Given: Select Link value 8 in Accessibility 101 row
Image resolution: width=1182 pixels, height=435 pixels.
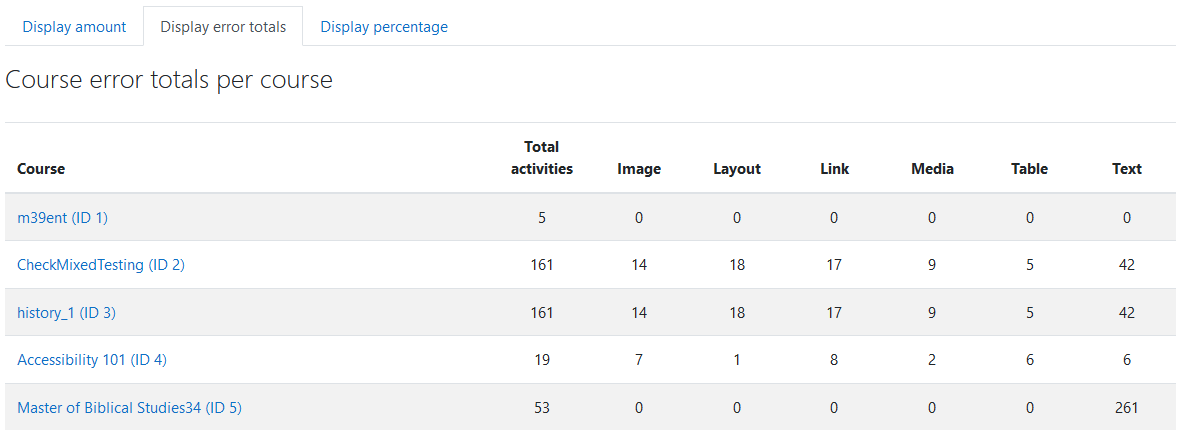Looking at the screenshot, I should 834,360.
